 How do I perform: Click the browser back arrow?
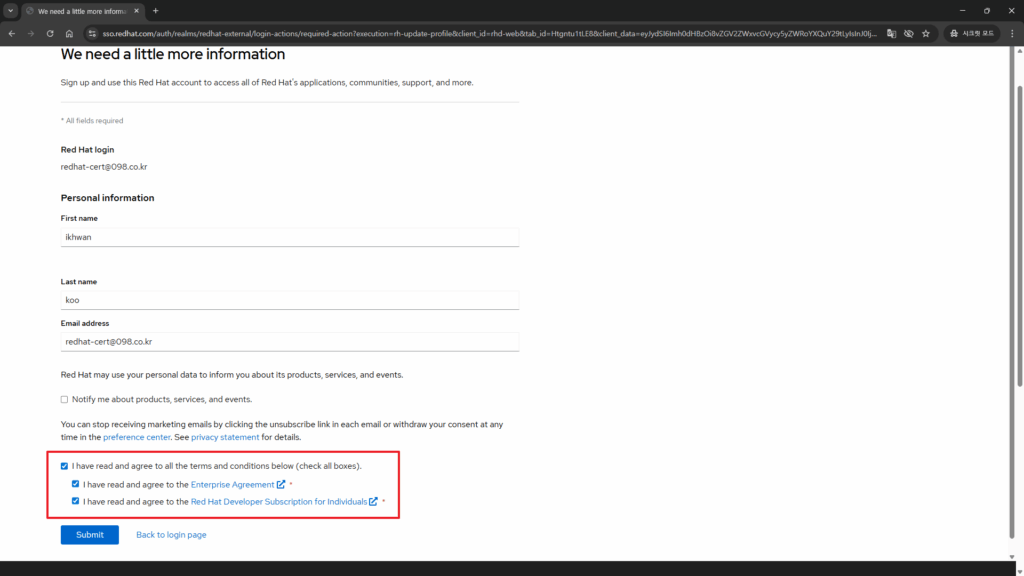(x=11, y=33)
